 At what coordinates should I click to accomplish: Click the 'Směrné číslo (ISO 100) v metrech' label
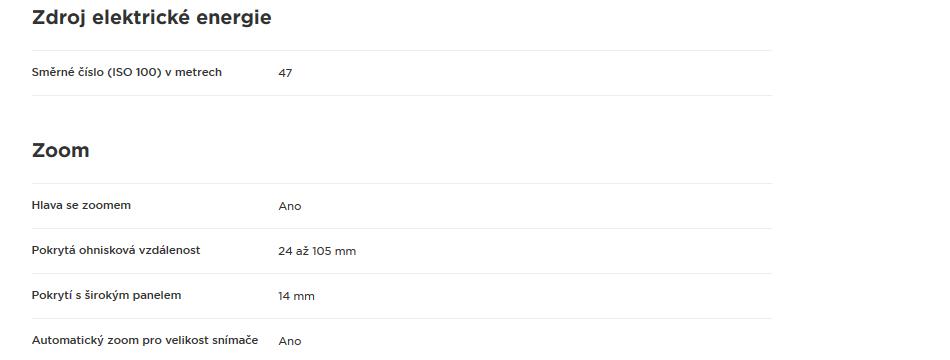point(127,72)
